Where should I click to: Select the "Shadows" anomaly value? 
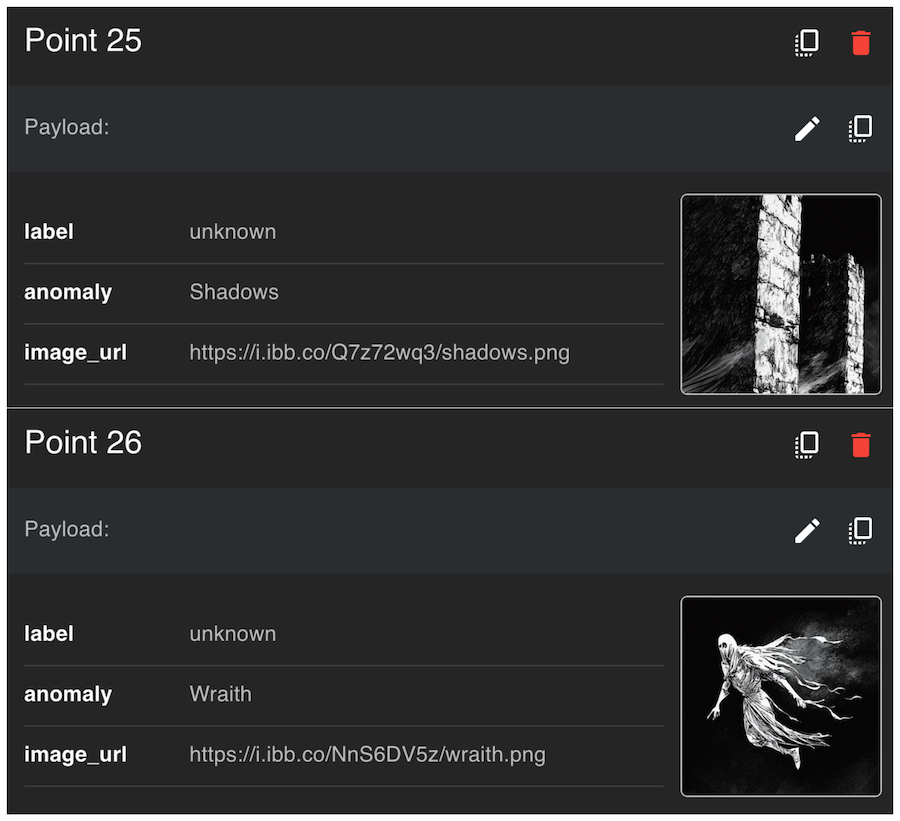[x=234, y=292]
